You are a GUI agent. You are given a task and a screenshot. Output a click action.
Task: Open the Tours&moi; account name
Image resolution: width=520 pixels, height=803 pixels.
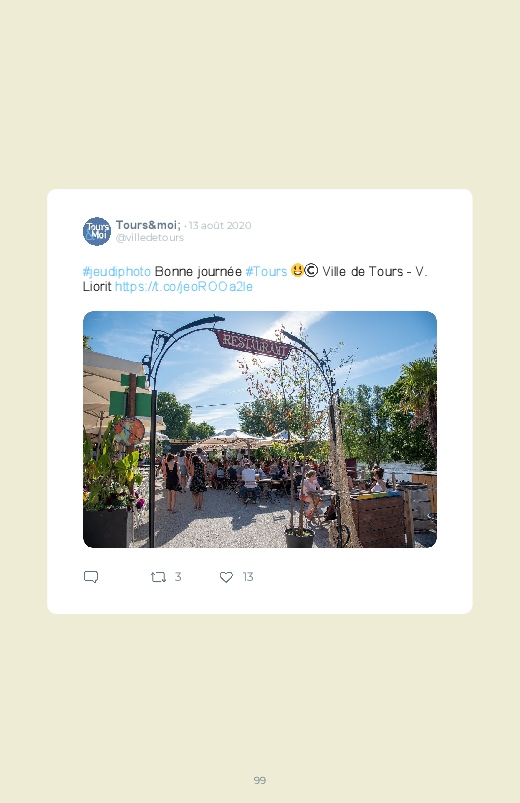point(148,225)
